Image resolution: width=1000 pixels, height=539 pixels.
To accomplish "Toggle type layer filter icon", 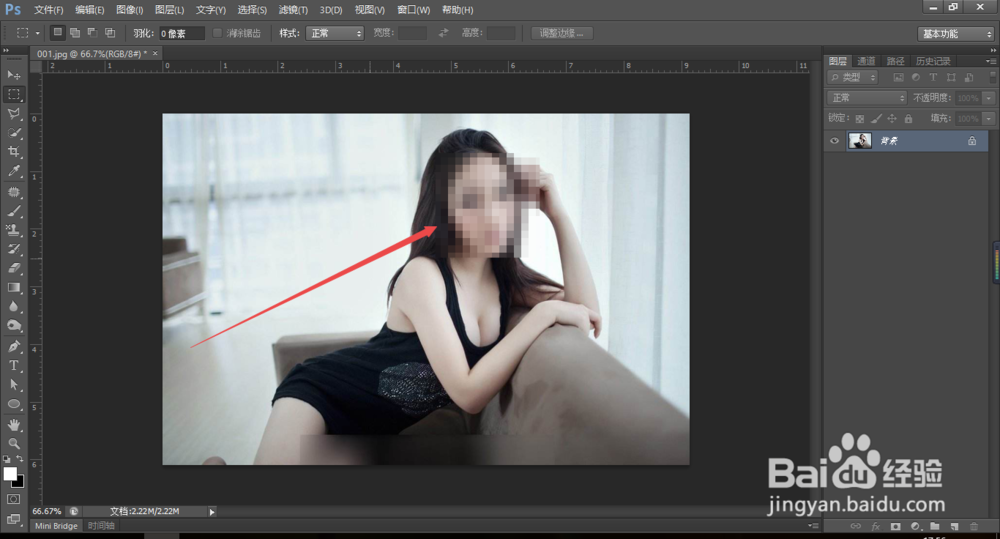I will pyautogui.click(x=933, y=77).
